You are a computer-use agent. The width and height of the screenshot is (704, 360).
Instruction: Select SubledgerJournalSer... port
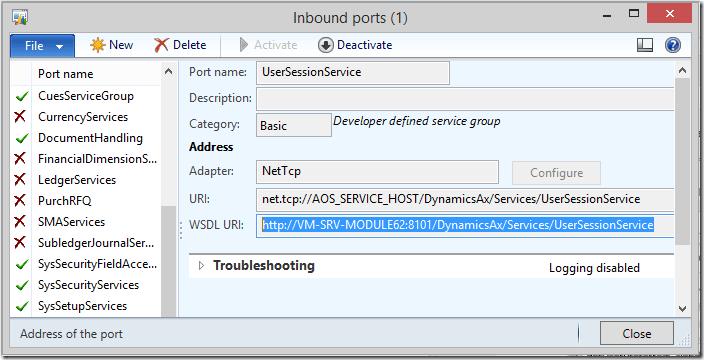coord(96,243)
